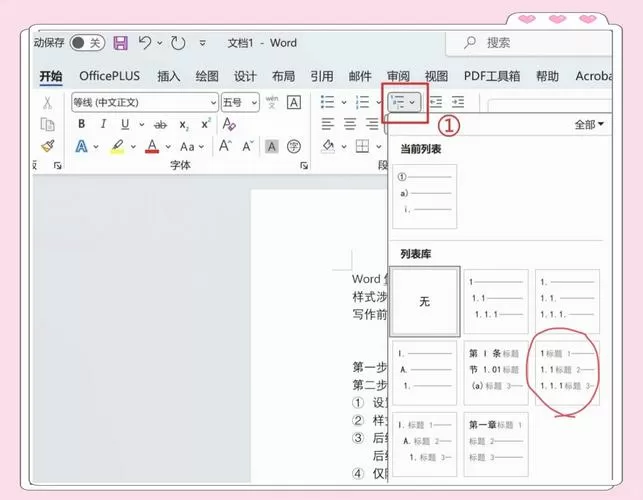Click the Shading paint bucket icon
Viewport: 643px width, 500px height.
(328, 146)
